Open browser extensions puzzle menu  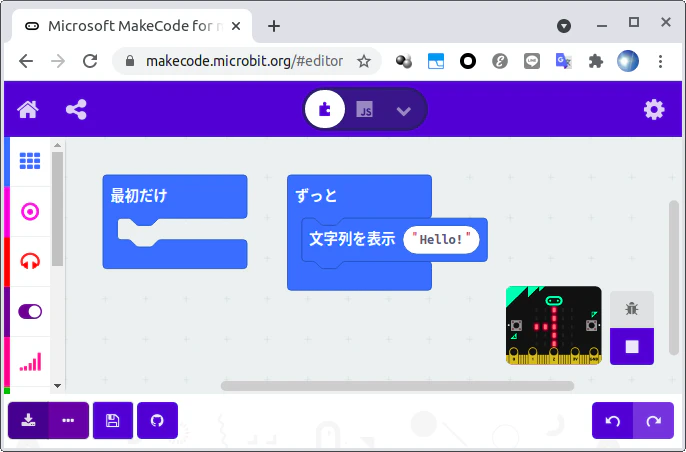(596, 61)
